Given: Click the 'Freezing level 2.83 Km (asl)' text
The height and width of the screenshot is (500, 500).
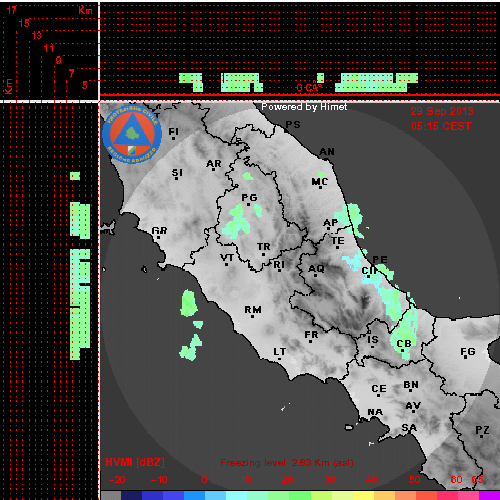Looking at the screenshot, I should point(287,463).
